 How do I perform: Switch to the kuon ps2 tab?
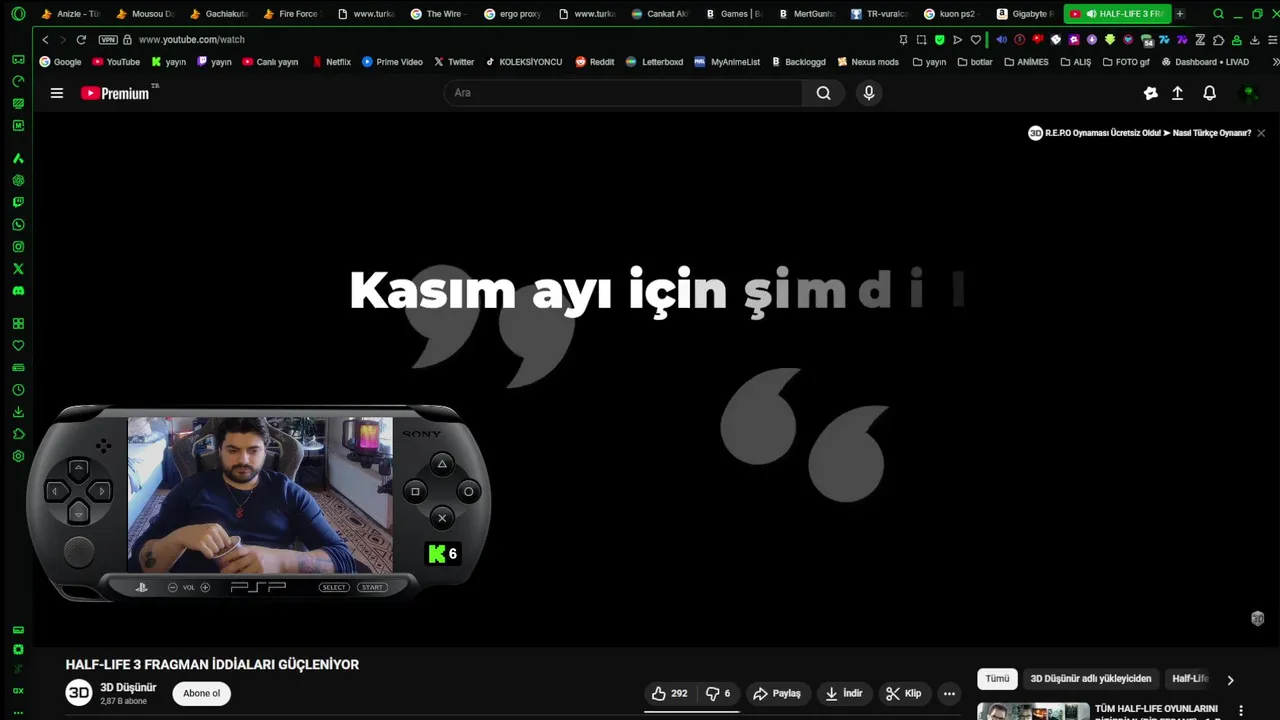952,14
